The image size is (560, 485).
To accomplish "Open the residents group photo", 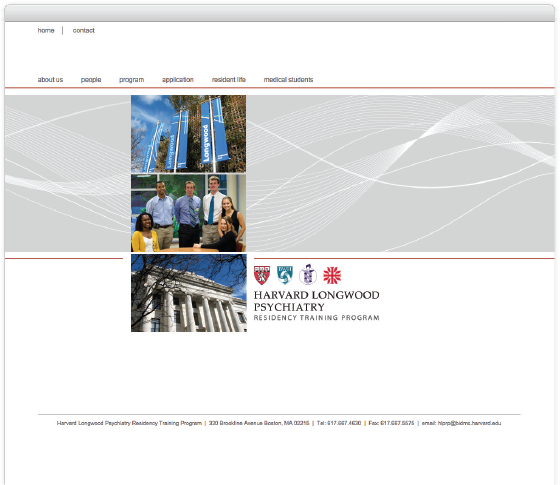I will click(x=188, y=213).
